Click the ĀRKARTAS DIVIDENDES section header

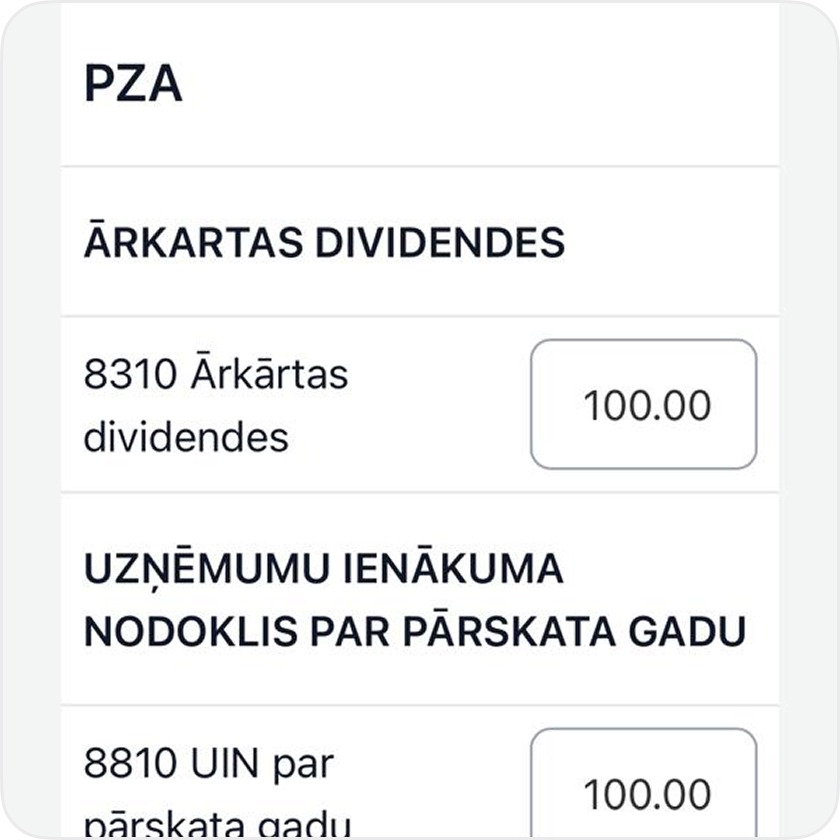tap(324, 241)
